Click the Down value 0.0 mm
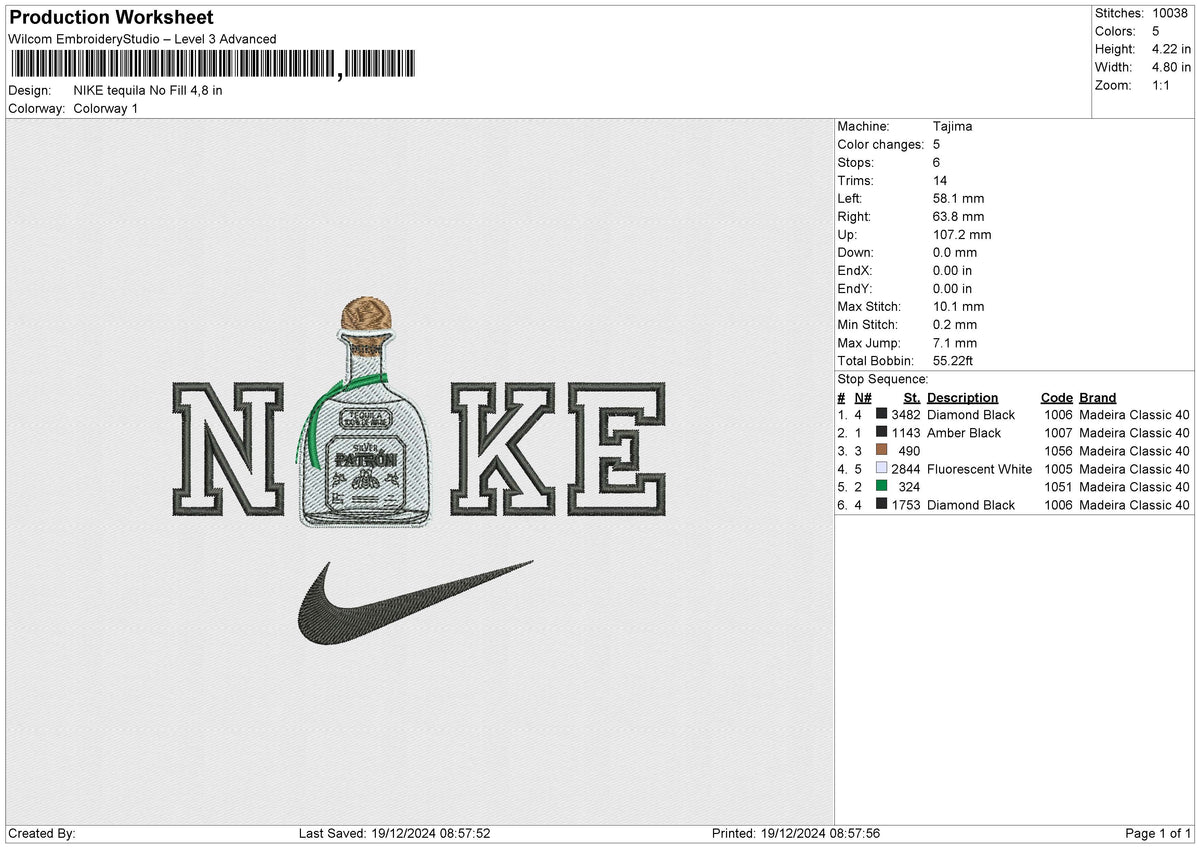This screenshot has height=848, width=1200. (x=954, y=252)
